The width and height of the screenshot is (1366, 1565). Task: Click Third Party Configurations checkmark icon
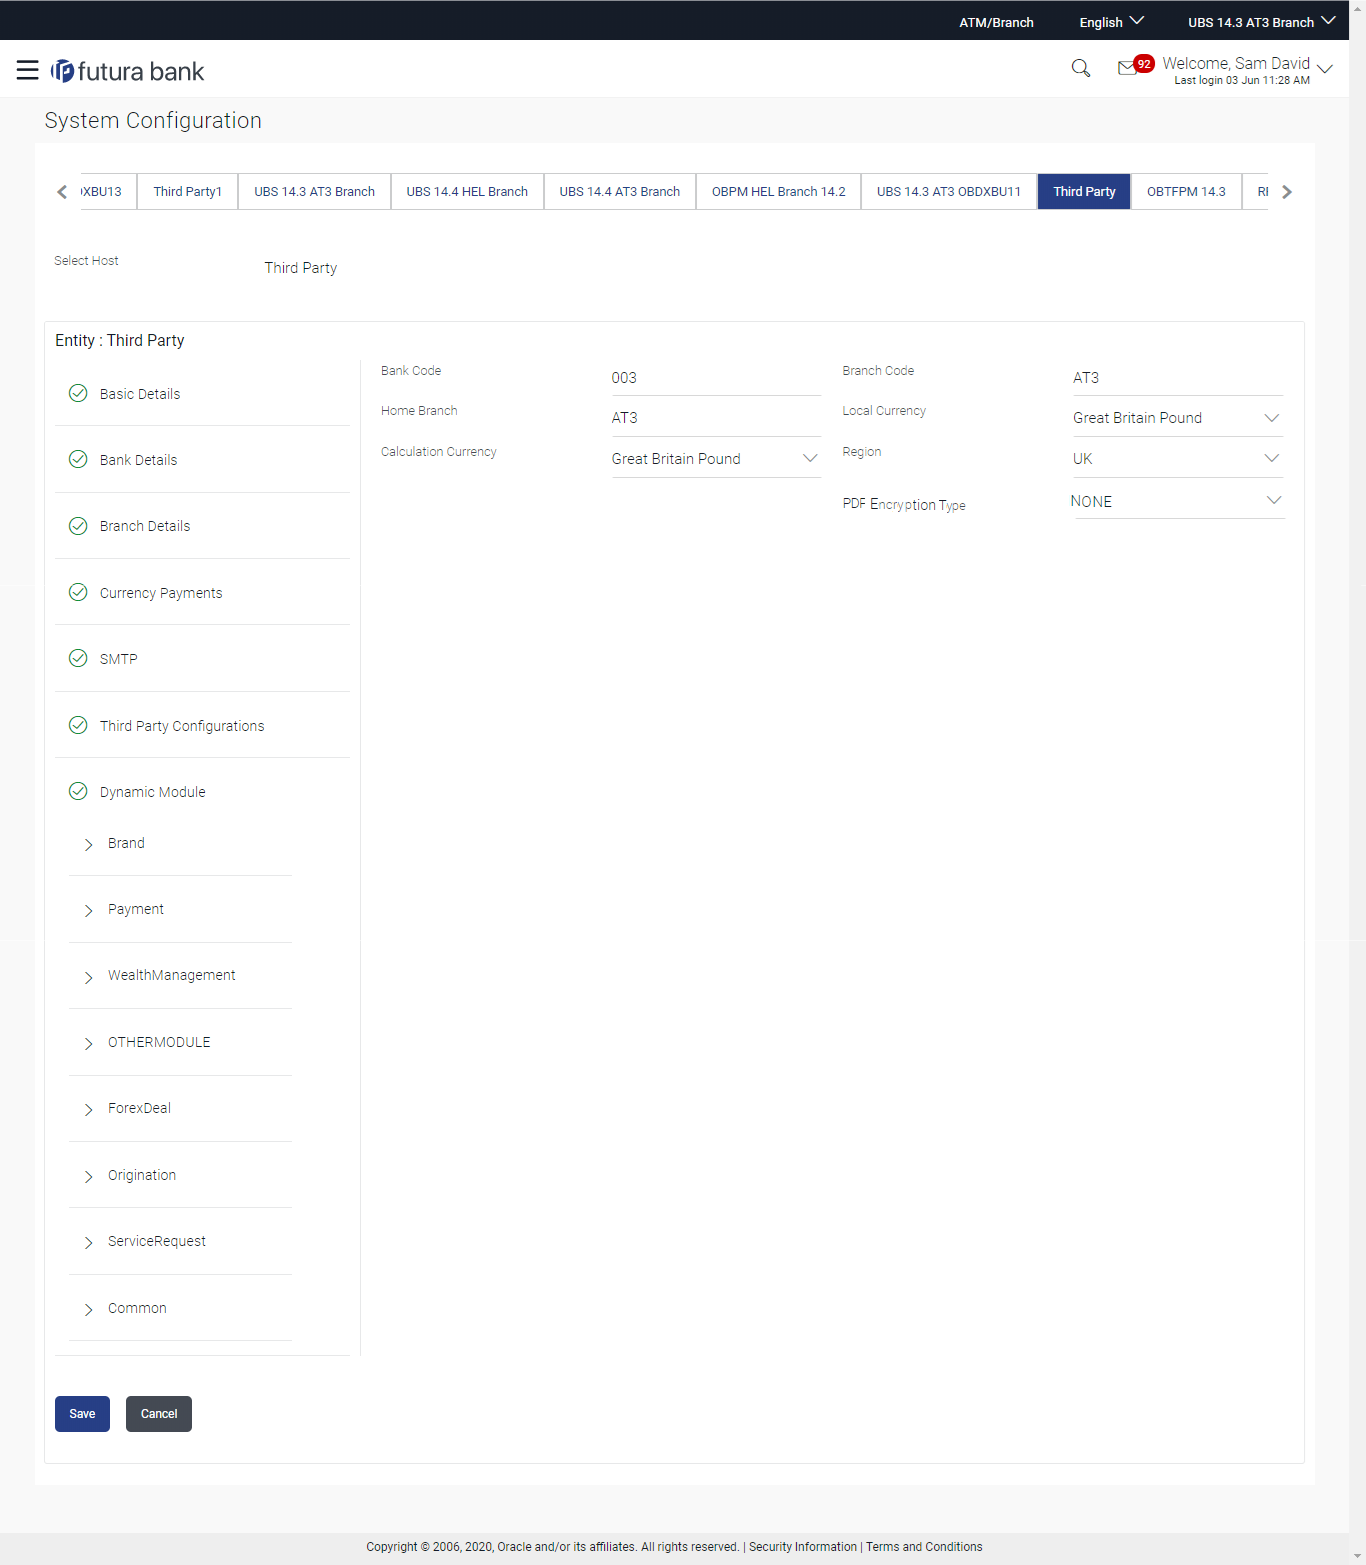pyautogui.click(x=78, y=725)
